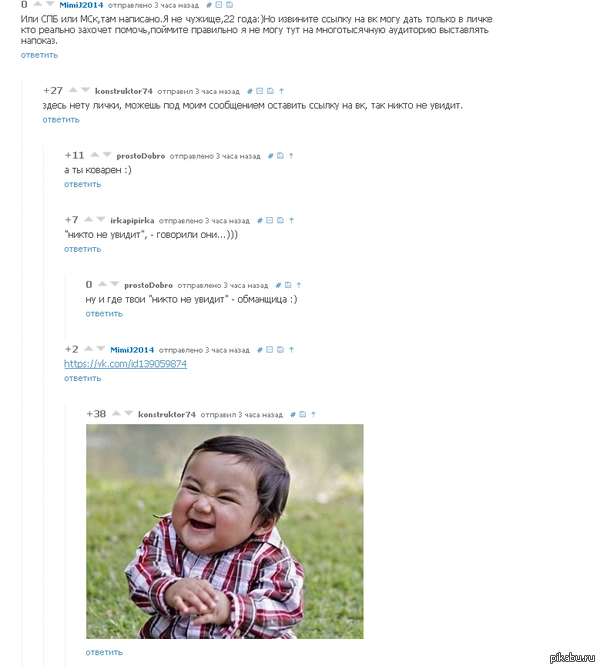
Task: Reply to 'а ты коварен' comment
Action: (82, 184)
